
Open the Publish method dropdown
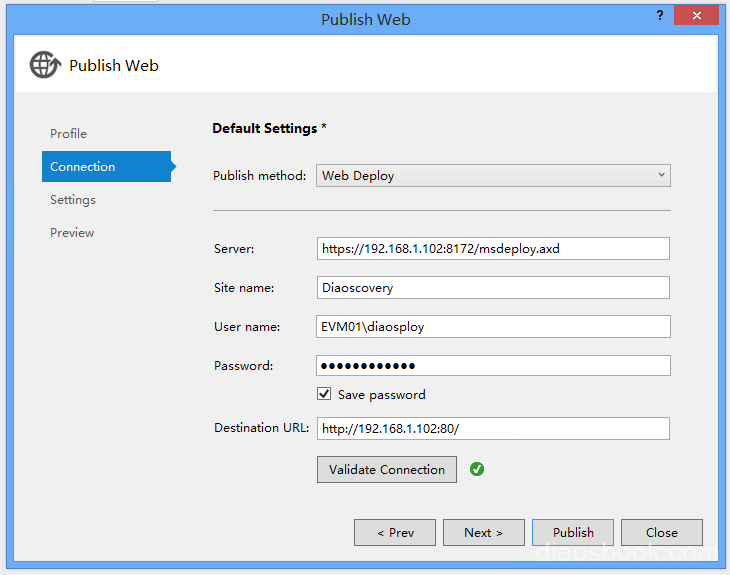point(493,176)
